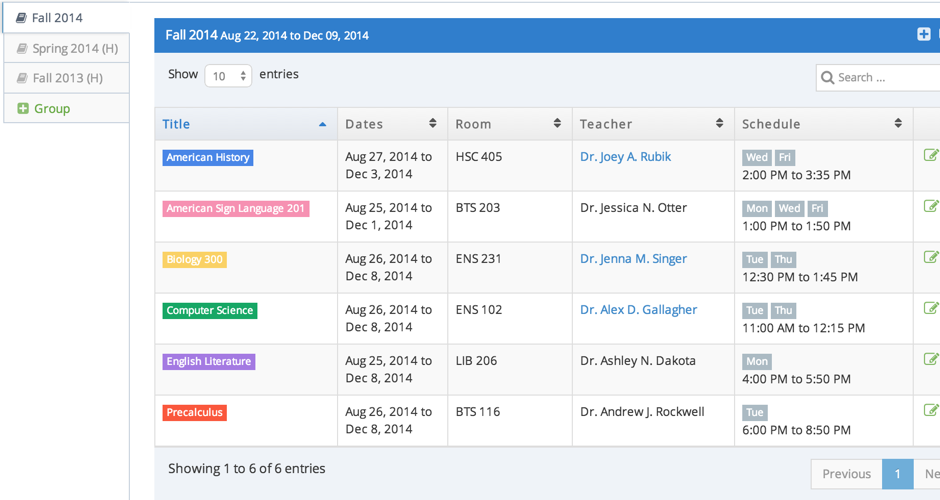The width and height of the screenshot is (940, 500).
Task: Open Dr. Jenna M. Singer's profile link
Action: tap(633, 259)
